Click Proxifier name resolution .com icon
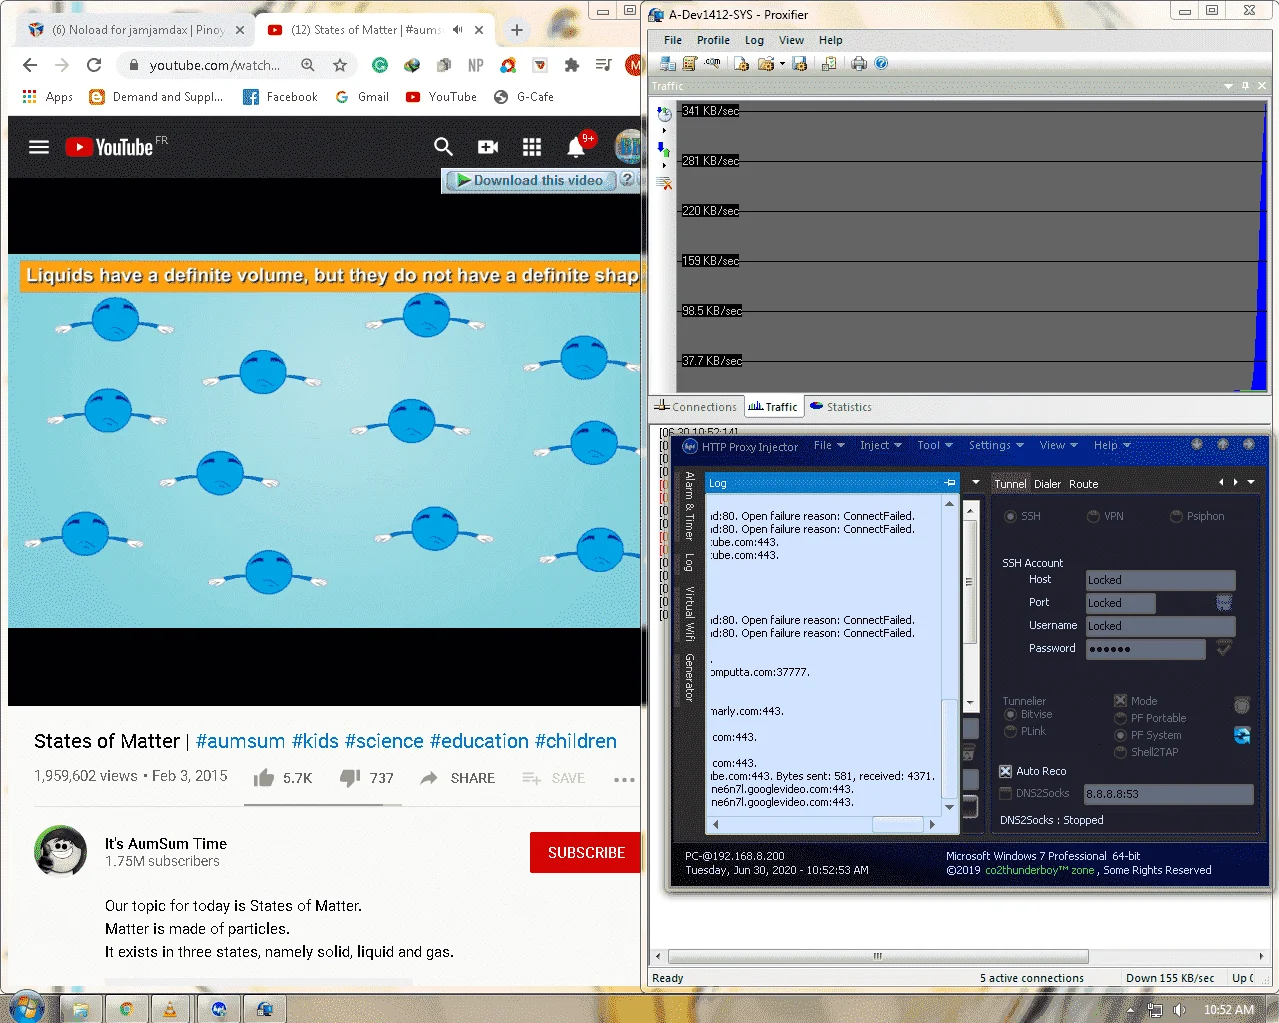This screenshot has height=1023, width=1279. (x=712, y=63)
